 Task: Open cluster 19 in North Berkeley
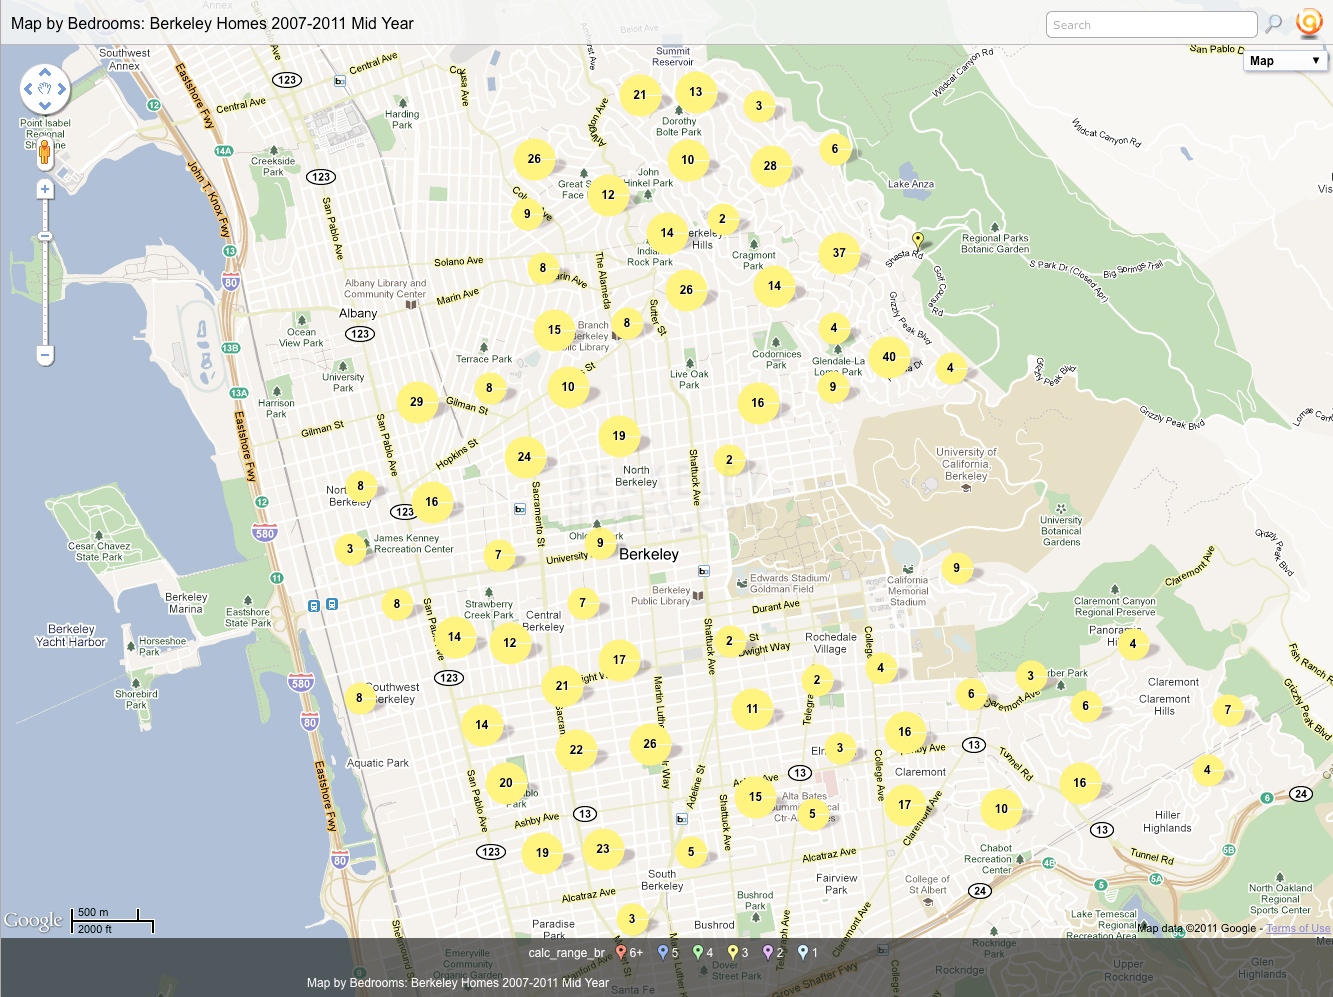619,436
